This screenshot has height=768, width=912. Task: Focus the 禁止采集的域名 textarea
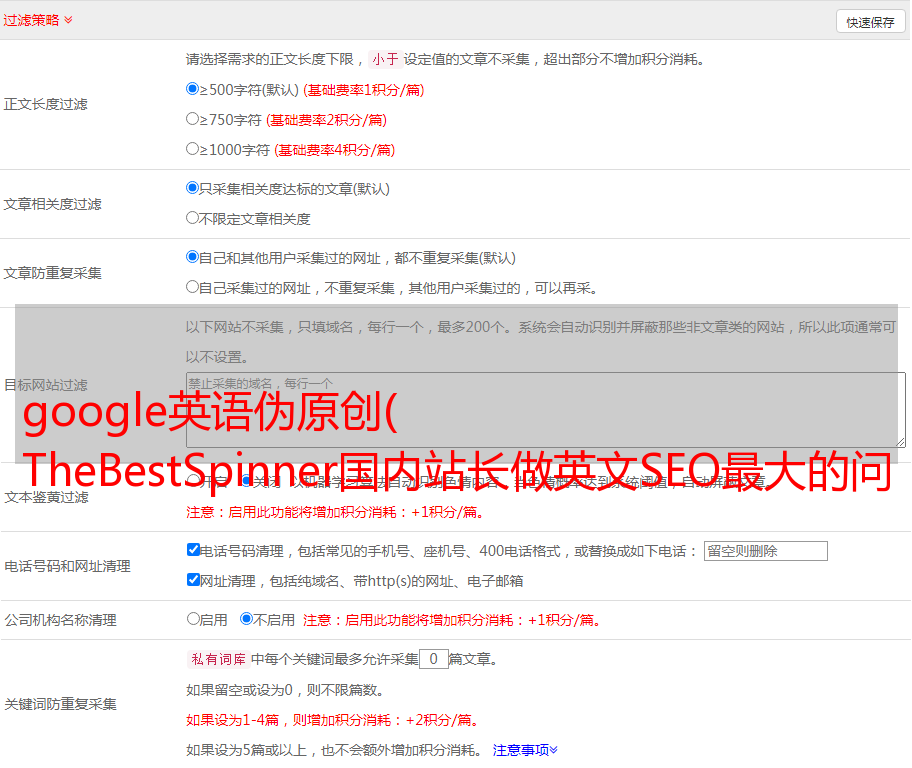tap(546, 410)
